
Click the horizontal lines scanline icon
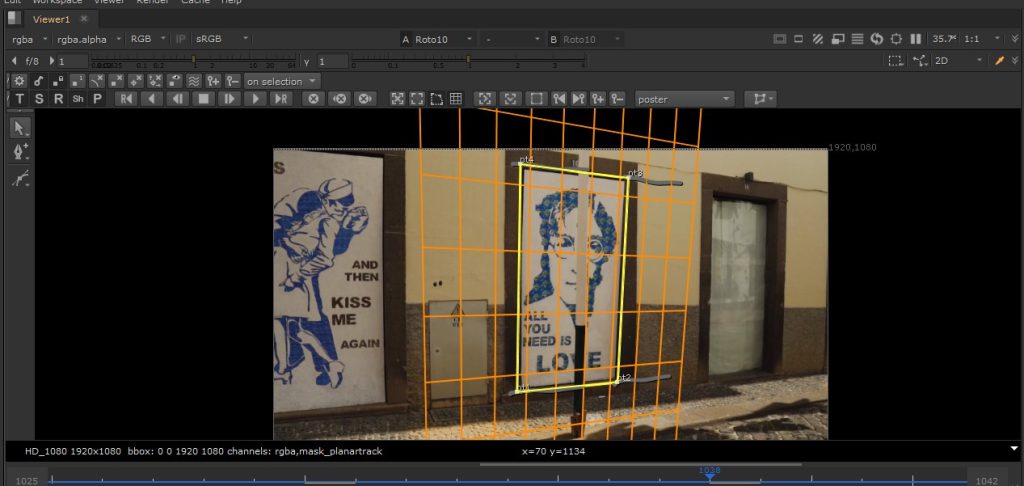coord(857,39)
